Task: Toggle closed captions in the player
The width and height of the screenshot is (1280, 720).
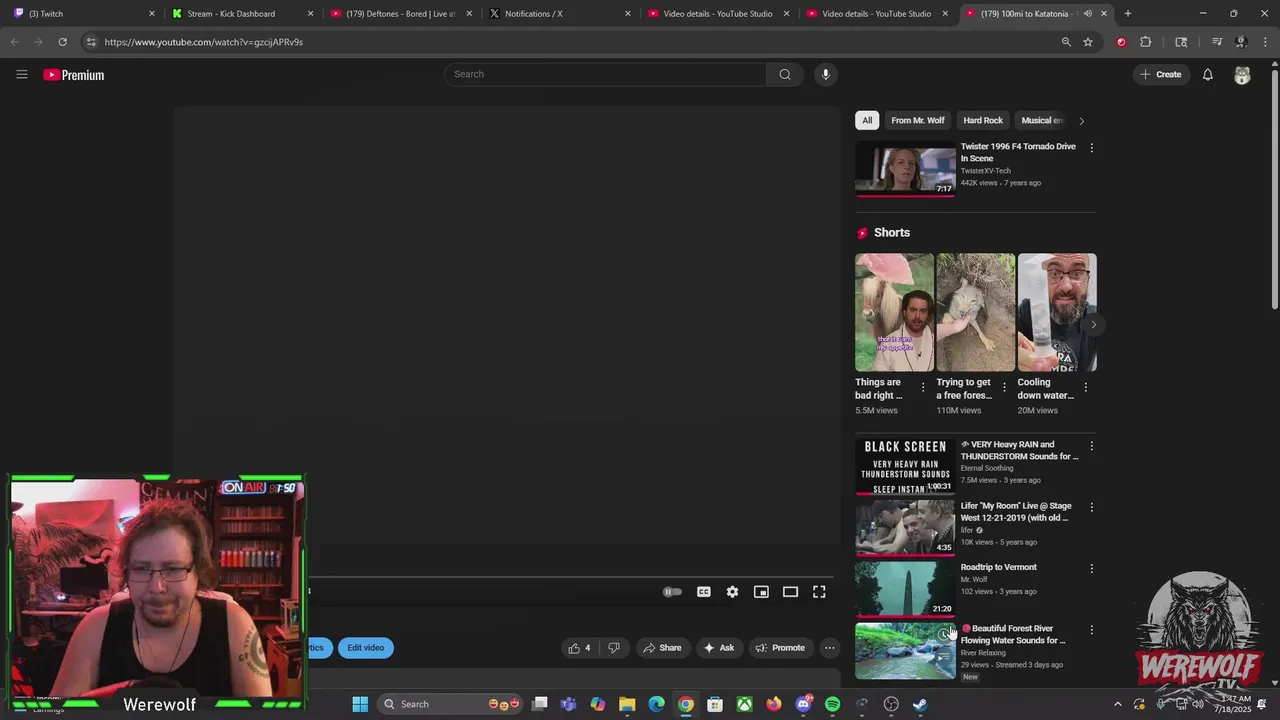Action: point(704,592)
